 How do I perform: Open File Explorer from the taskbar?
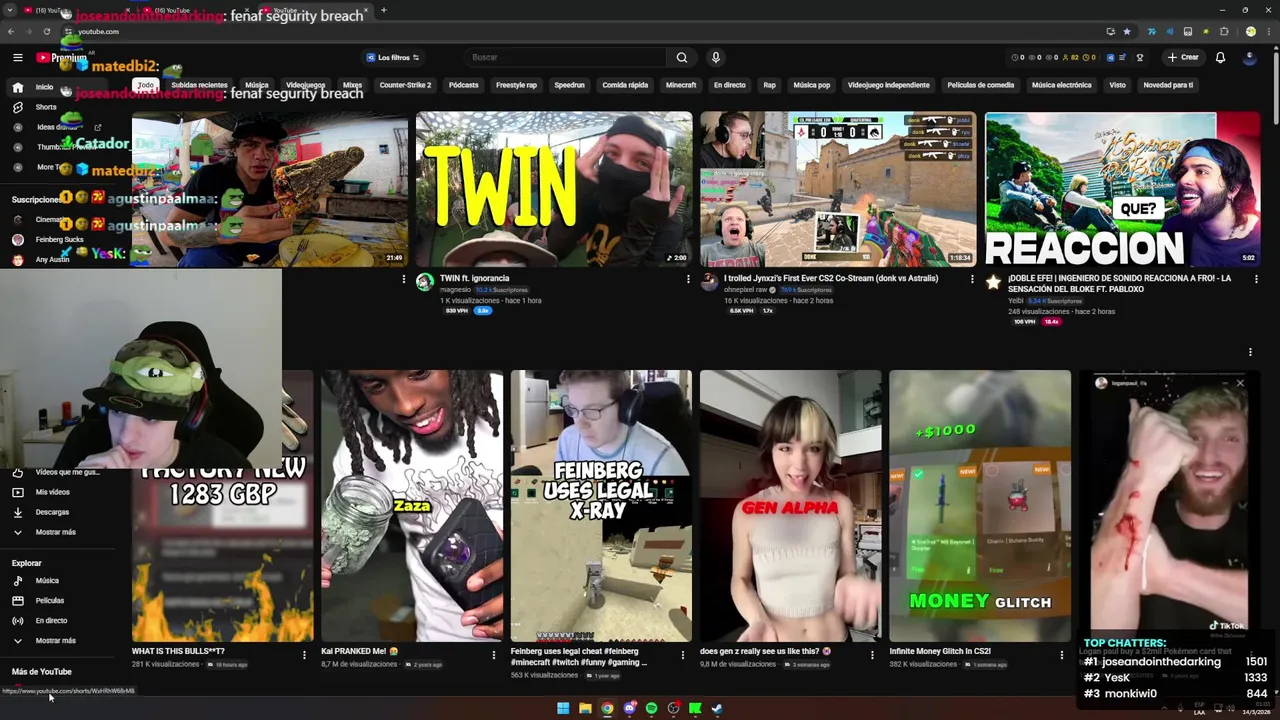585,708
